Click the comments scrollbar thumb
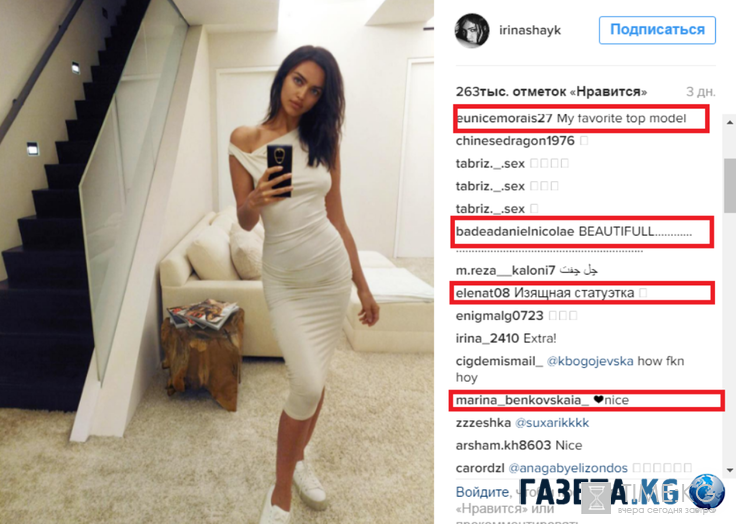The image size is (736, 524). (x=730, y=185)
